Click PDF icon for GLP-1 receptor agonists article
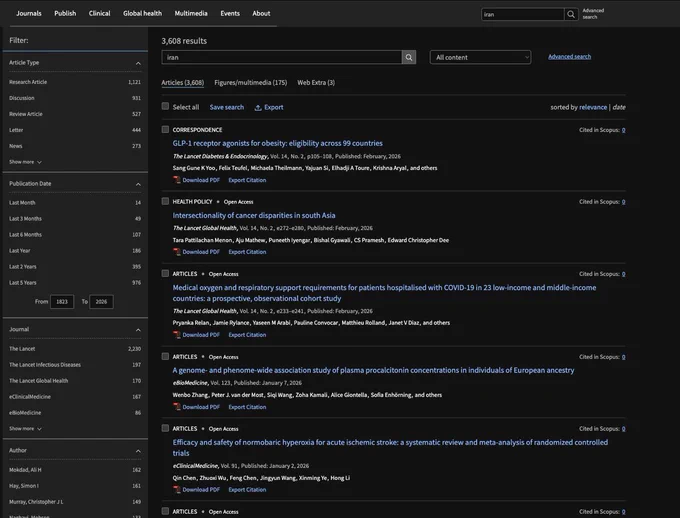This screenshot has width=680, height=518. pyautogui.click(x=177, y=180)
